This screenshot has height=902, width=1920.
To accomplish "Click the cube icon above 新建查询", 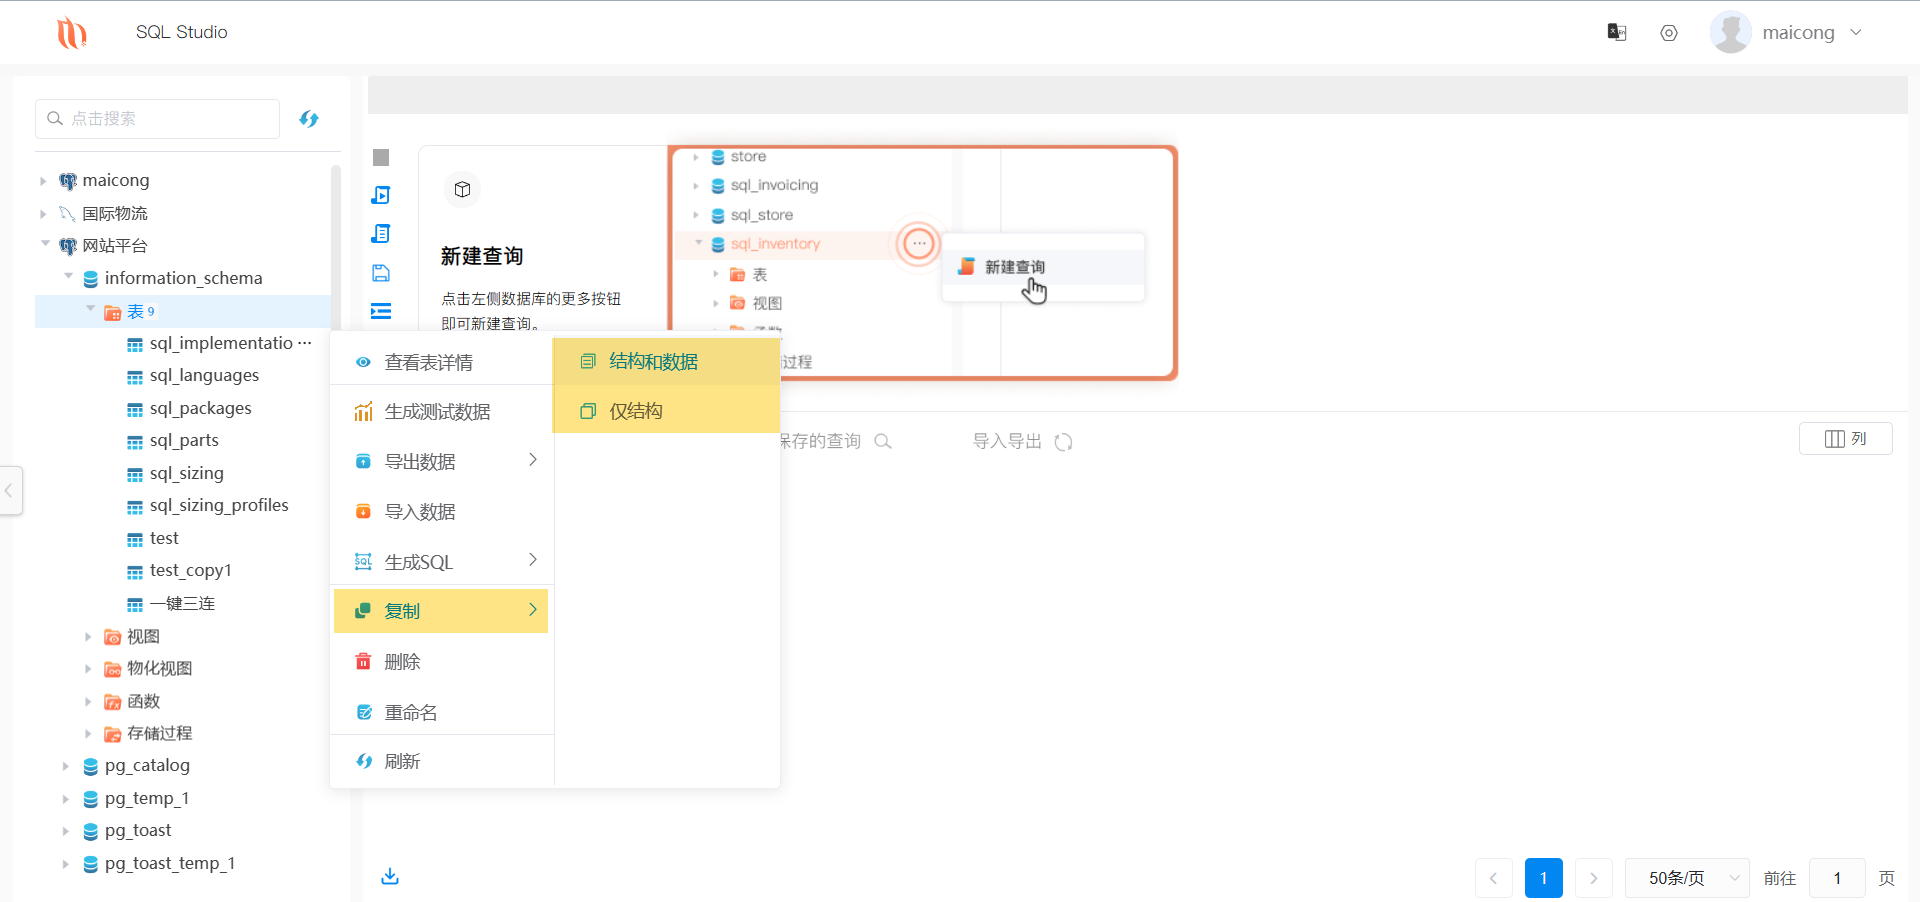I will click(x=462, y=189).
